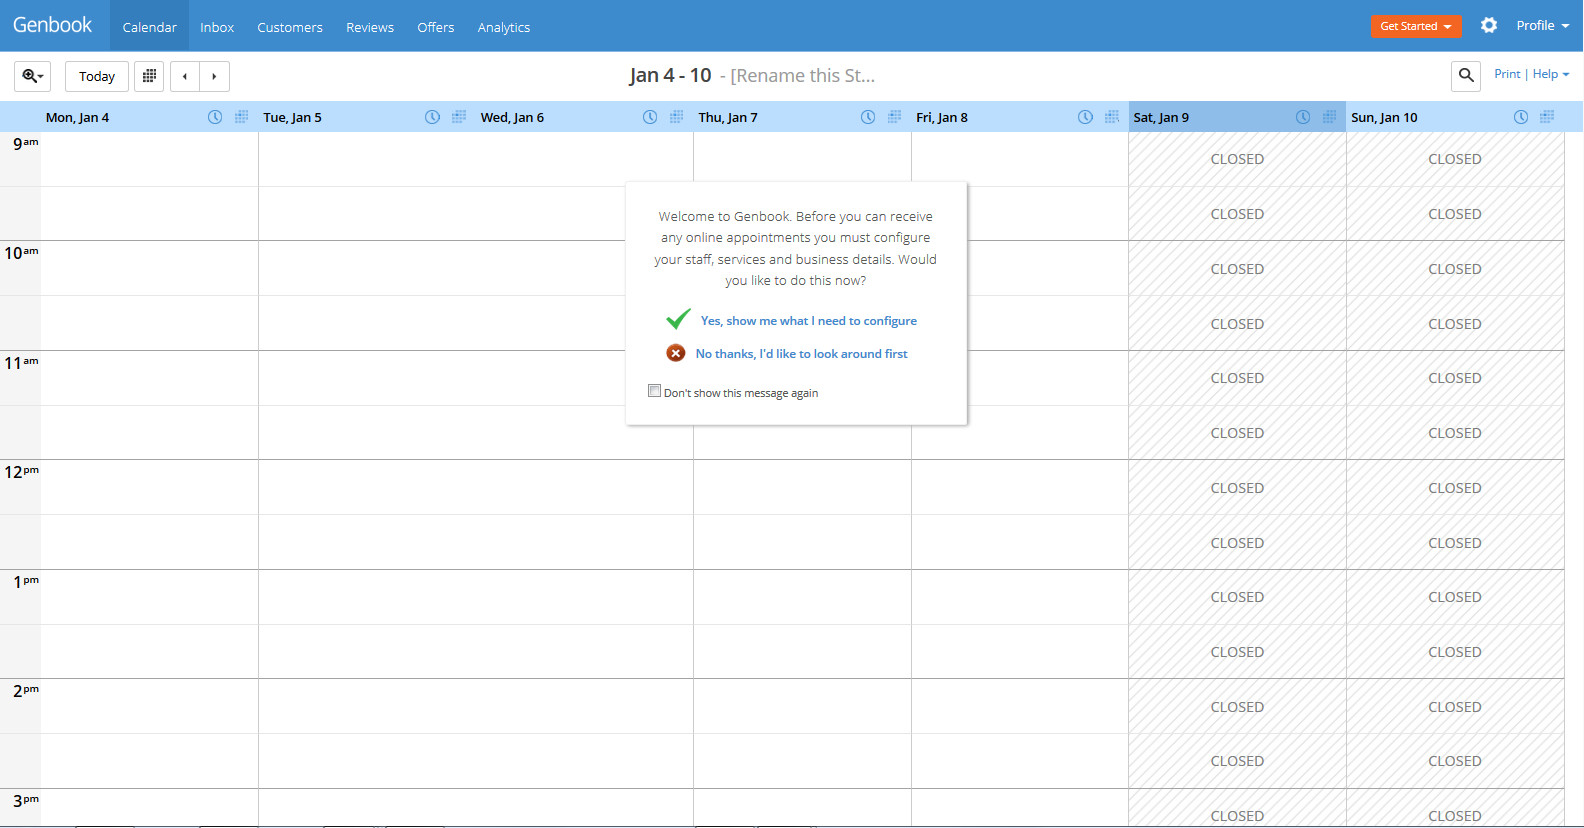Click the red X decline icon

click(676, 353)
